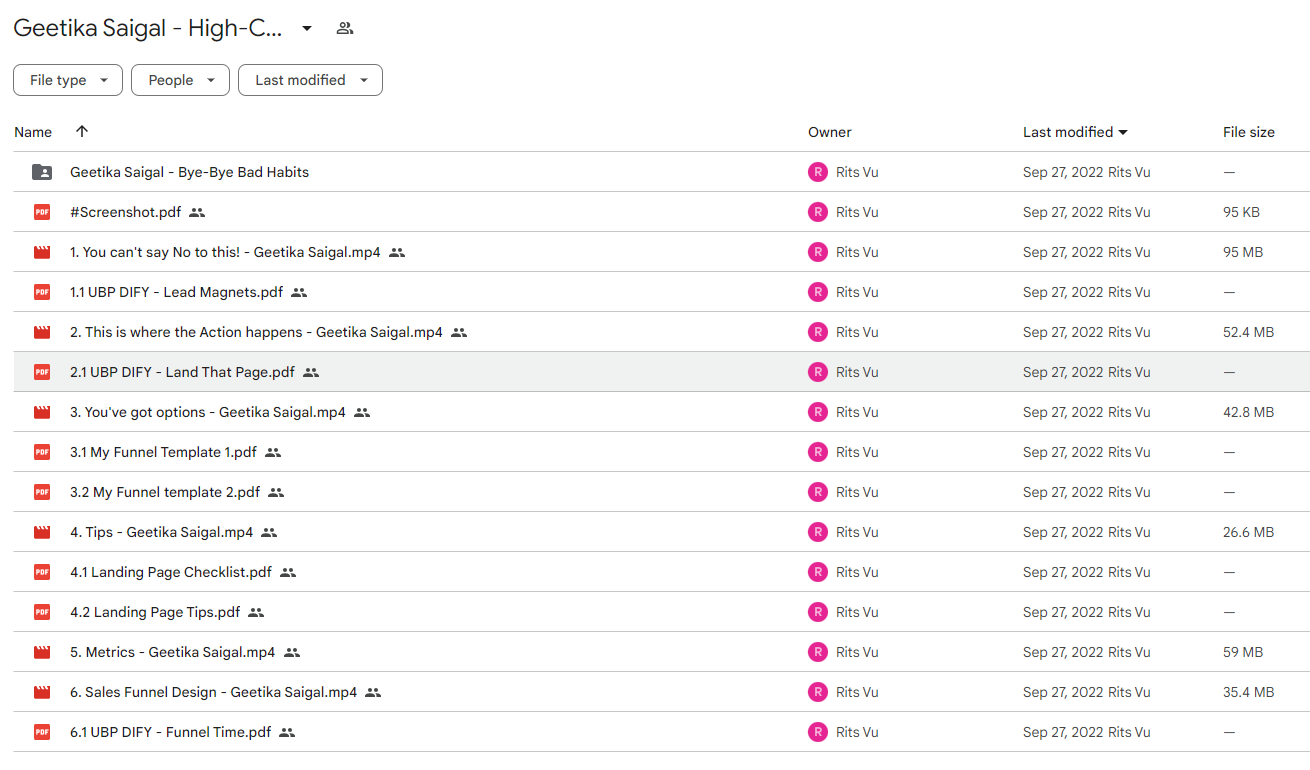Click the video icon of 5. Metrics
This screenshot has height=770, width=1310.
coord(42,652)
